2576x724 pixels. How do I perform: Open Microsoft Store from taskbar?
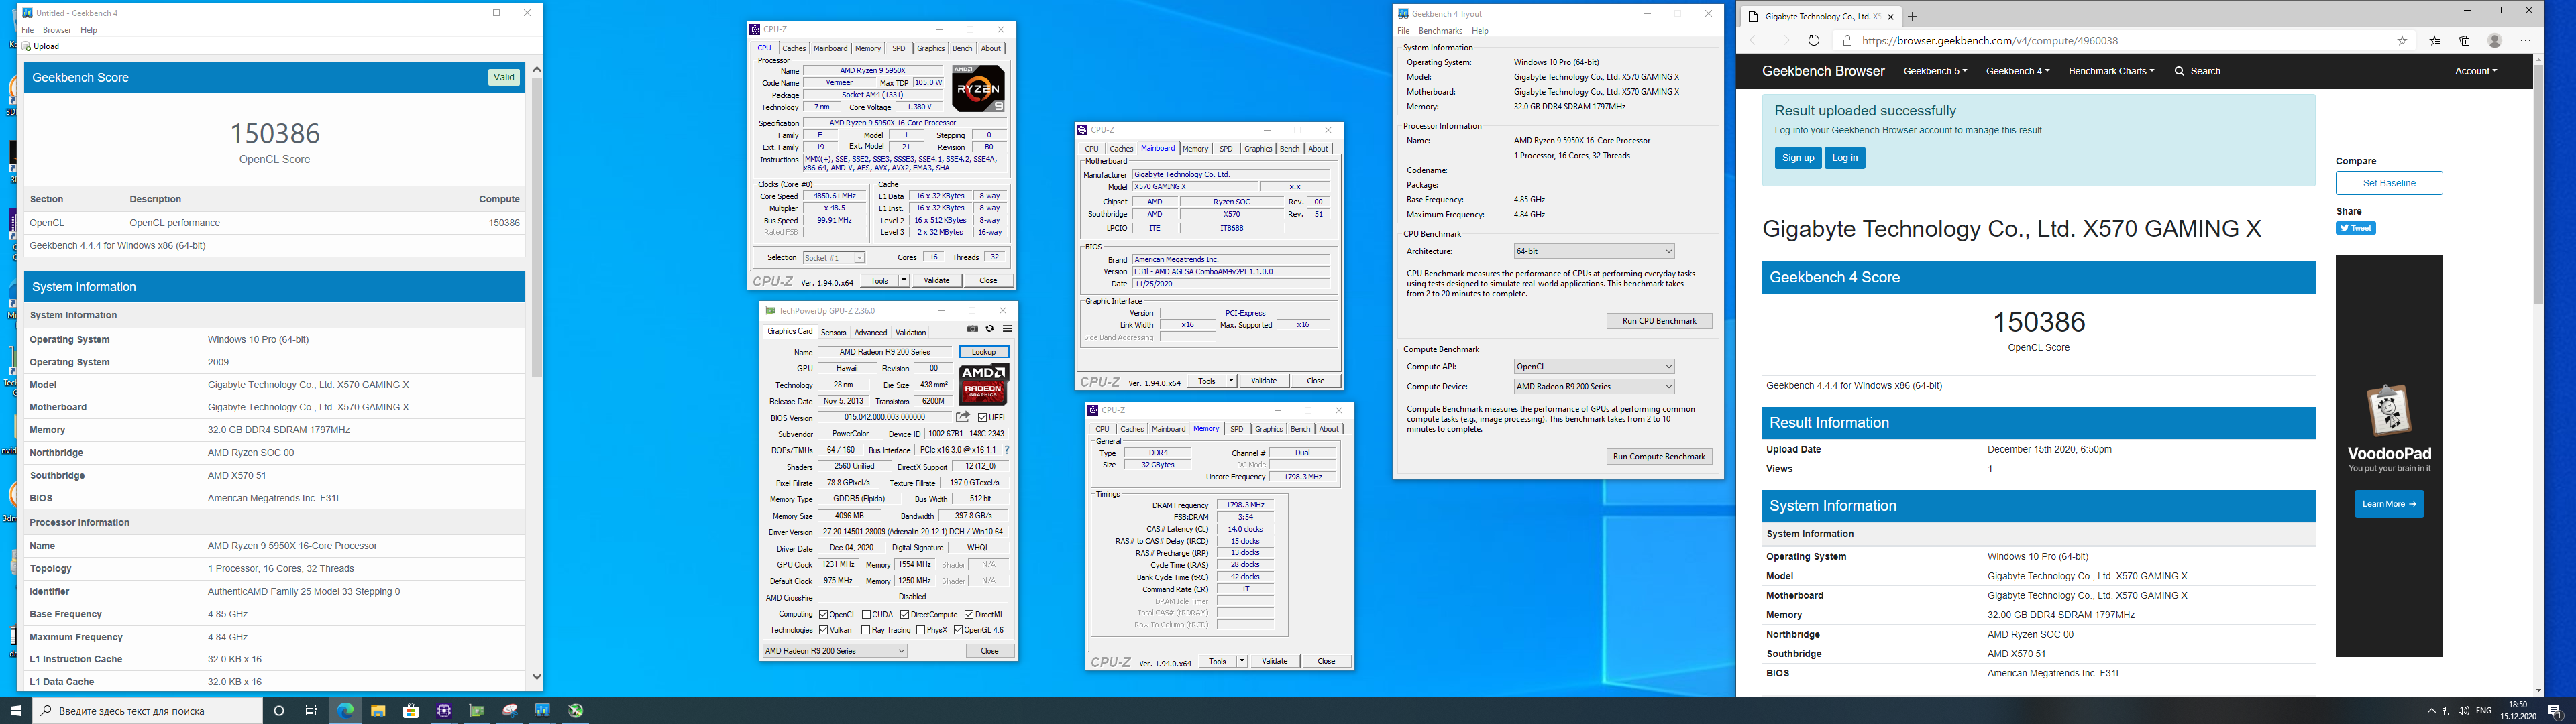pos(411,711)
